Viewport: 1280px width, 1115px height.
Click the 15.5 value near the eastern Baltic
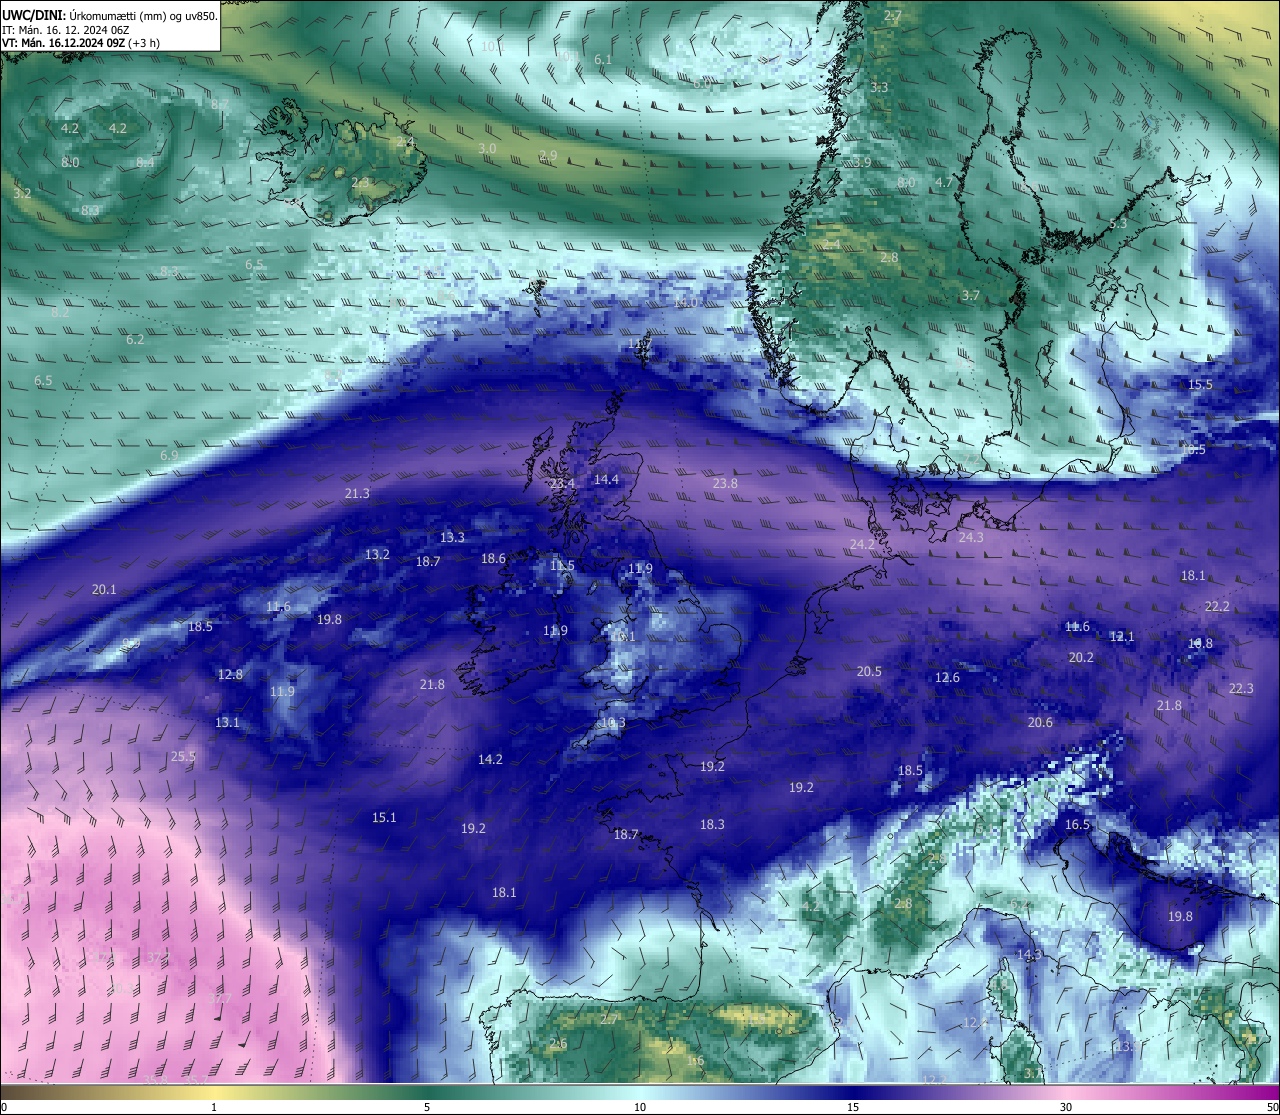pos(1200,385)
